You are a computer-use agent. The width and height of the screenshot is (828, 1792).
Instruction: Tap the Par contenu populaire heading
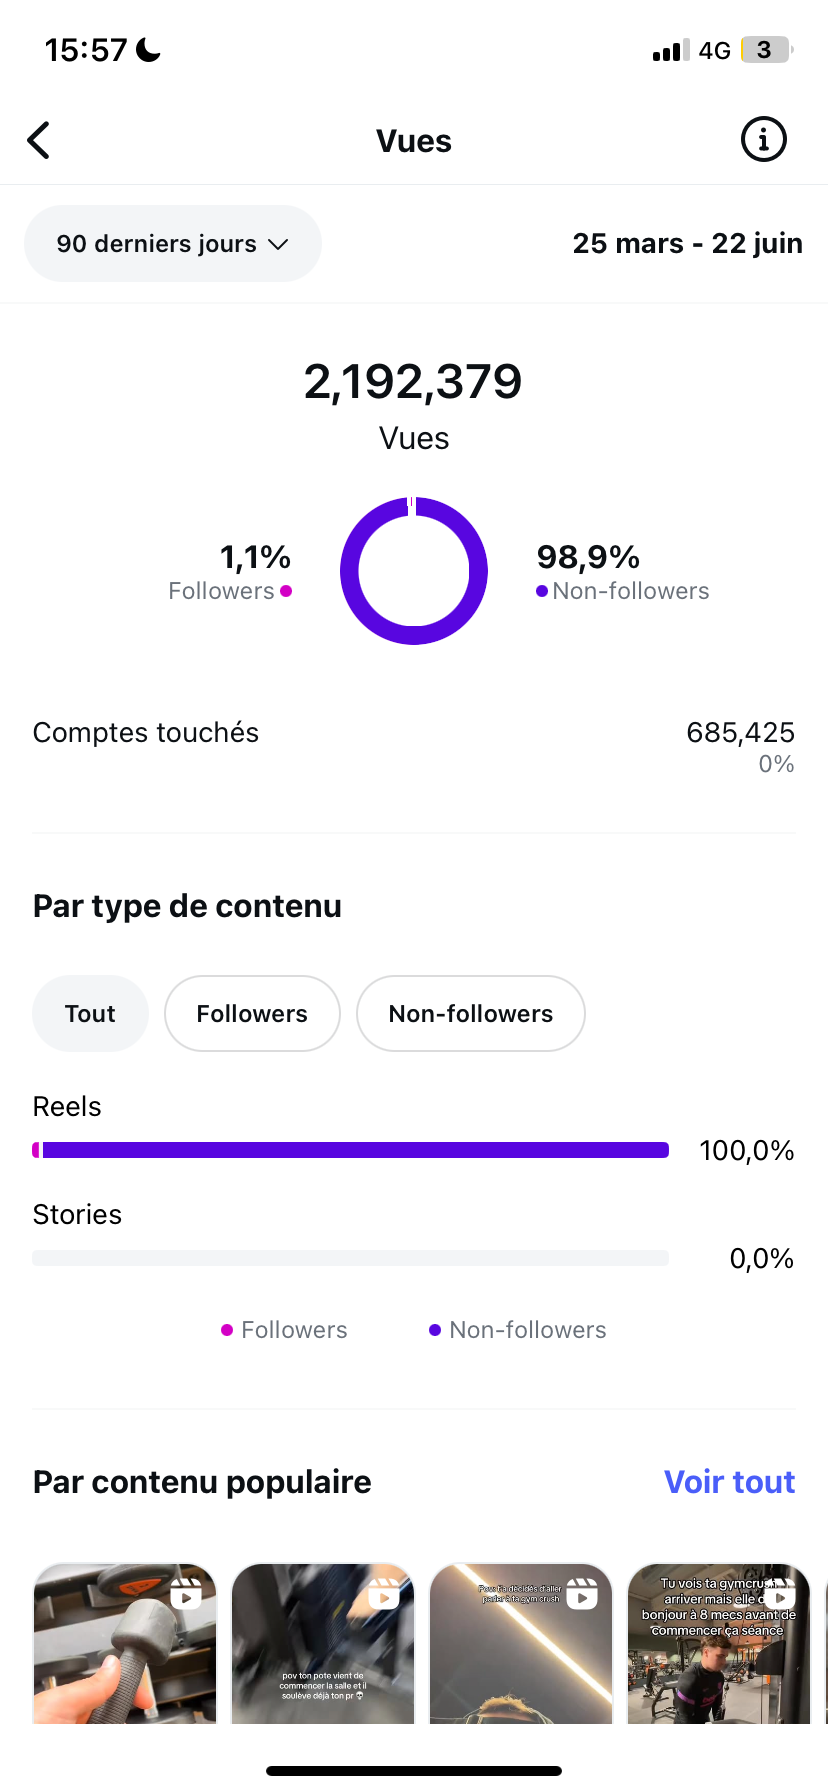(x=202, y=1481)
